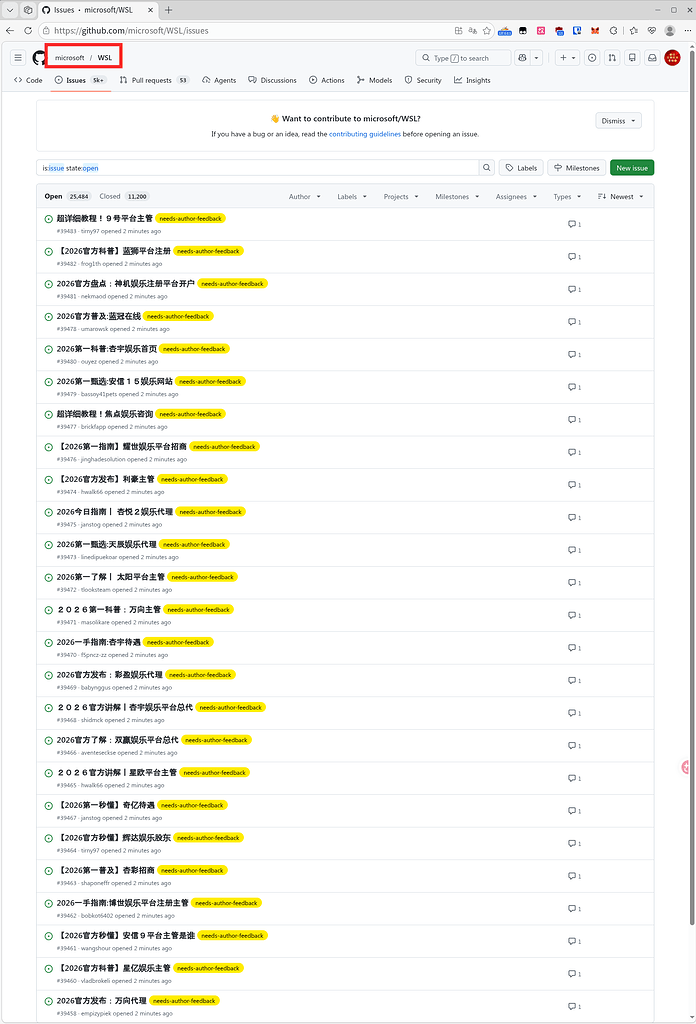Open the Newest sort dropdown

pyautogui.click(x=620, y=197)
